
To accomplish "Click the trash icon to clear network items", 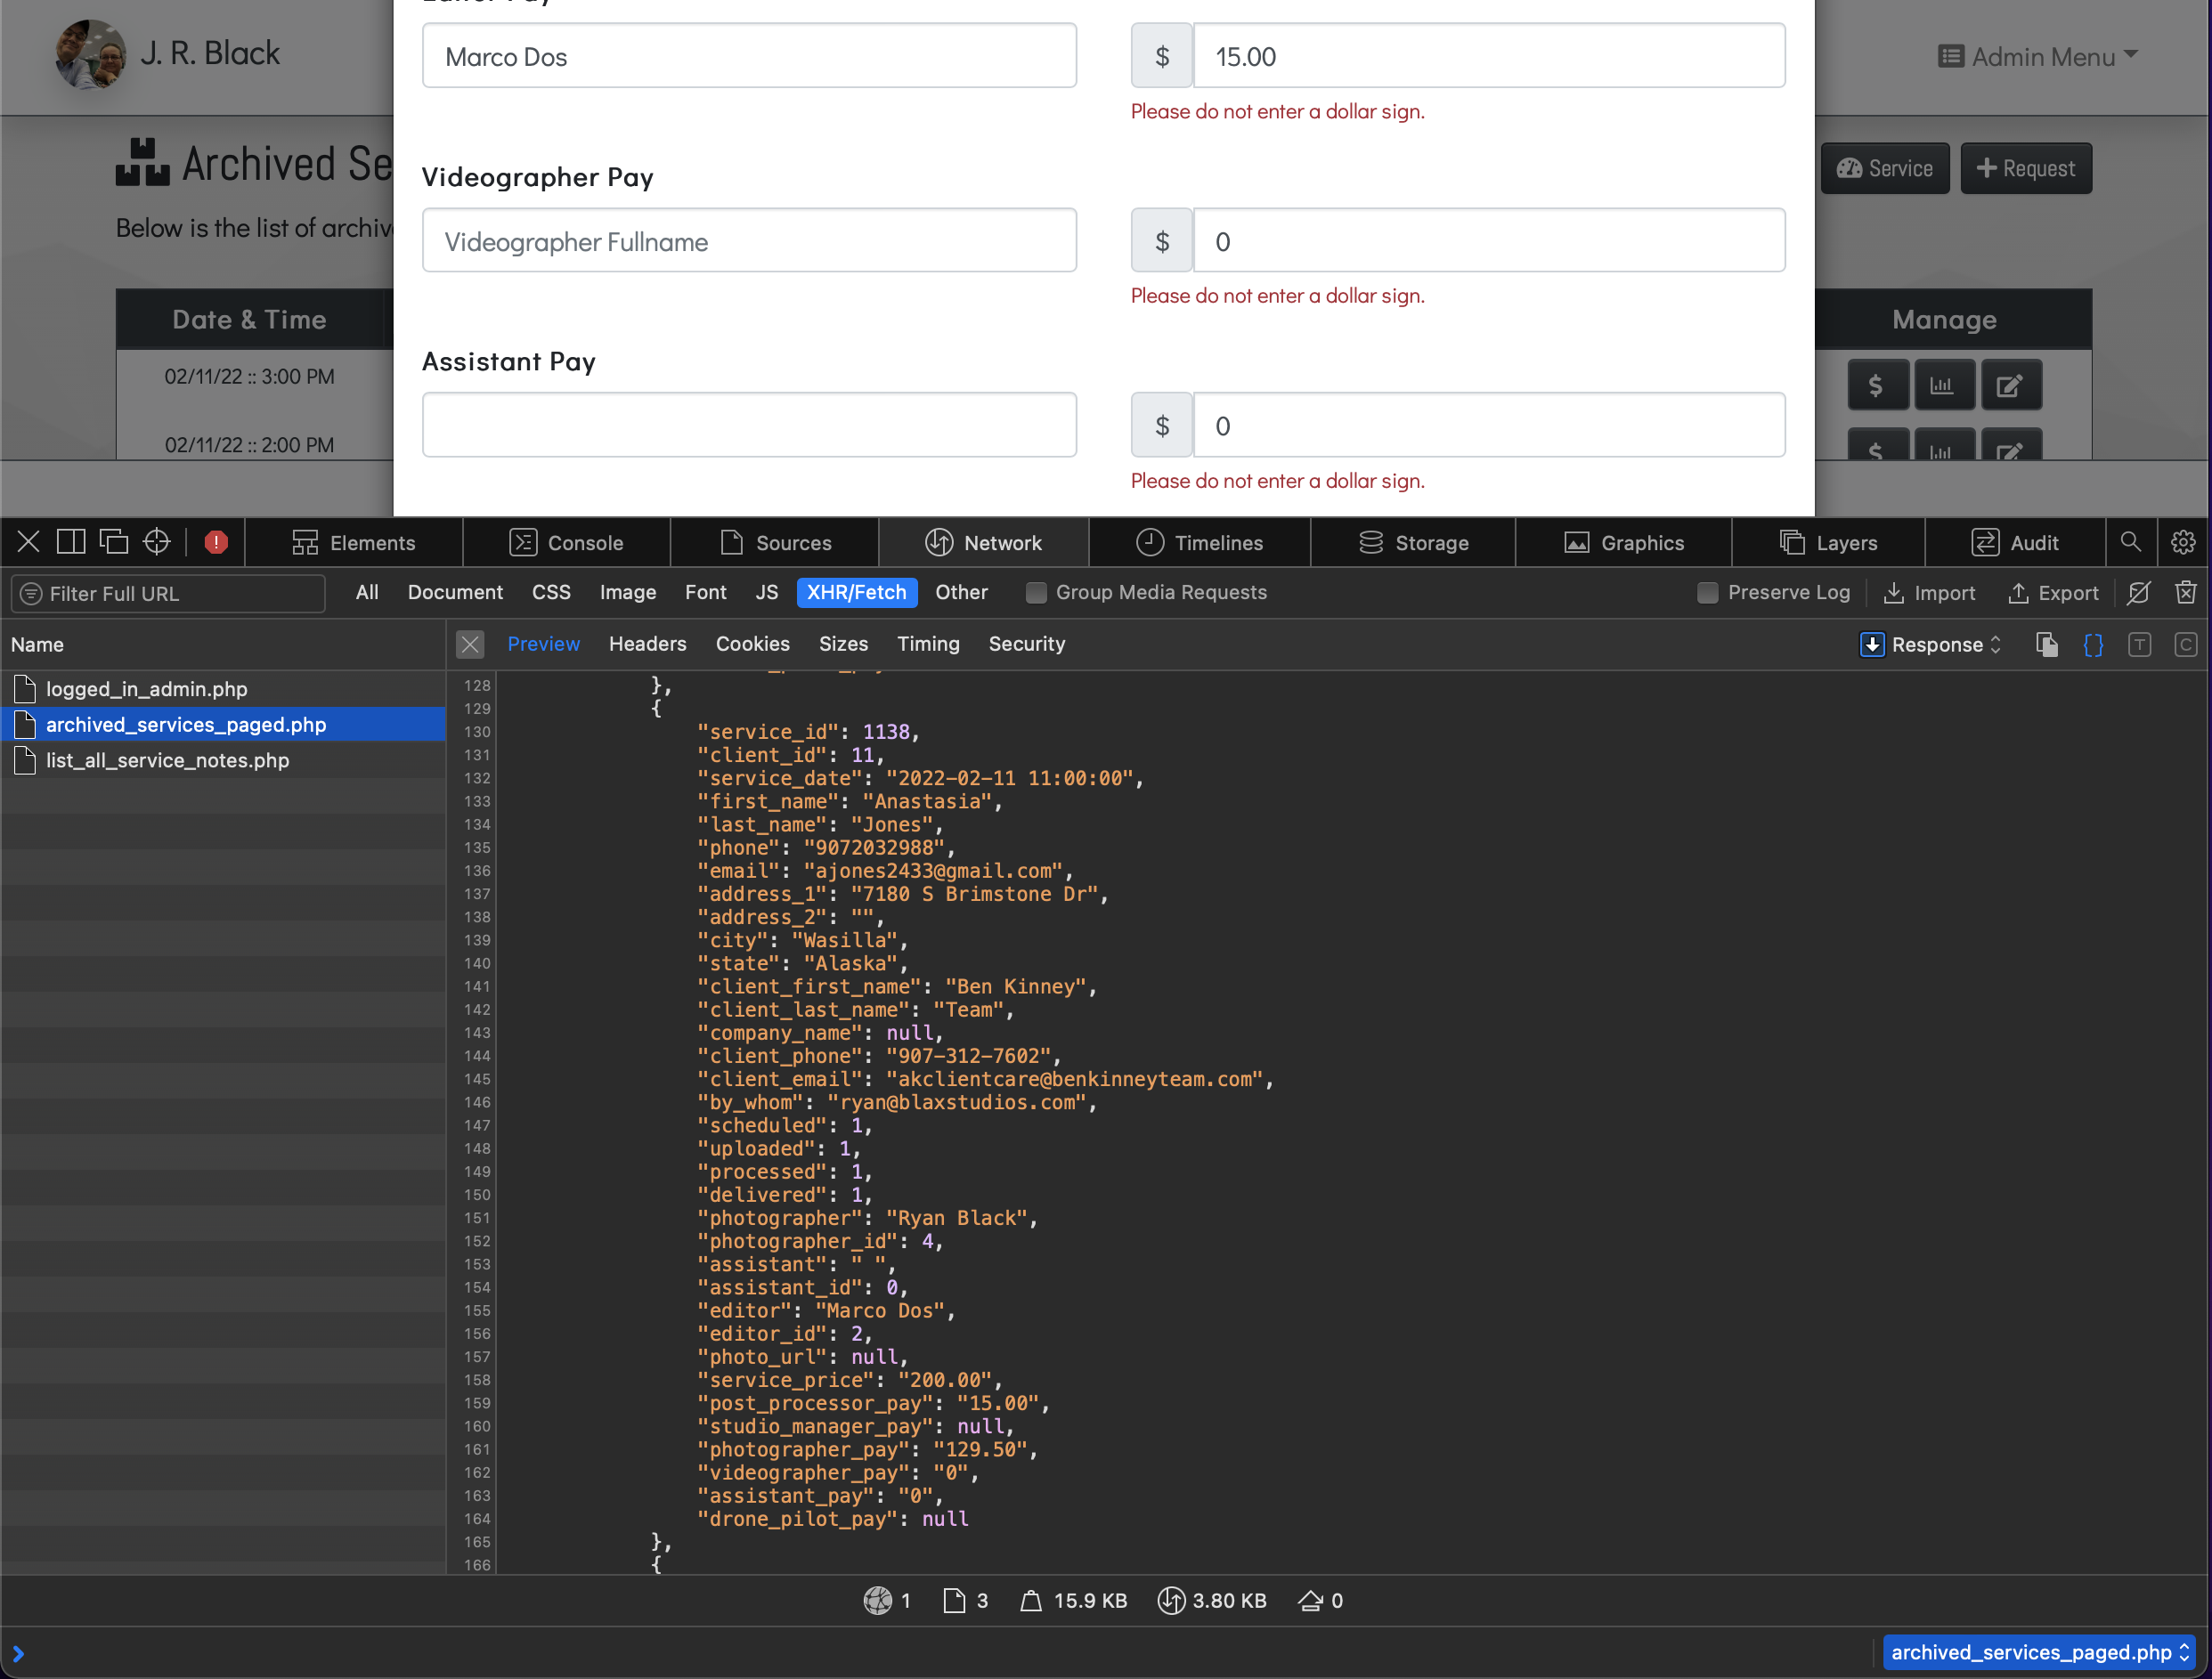I will (x=2185, y=592).
